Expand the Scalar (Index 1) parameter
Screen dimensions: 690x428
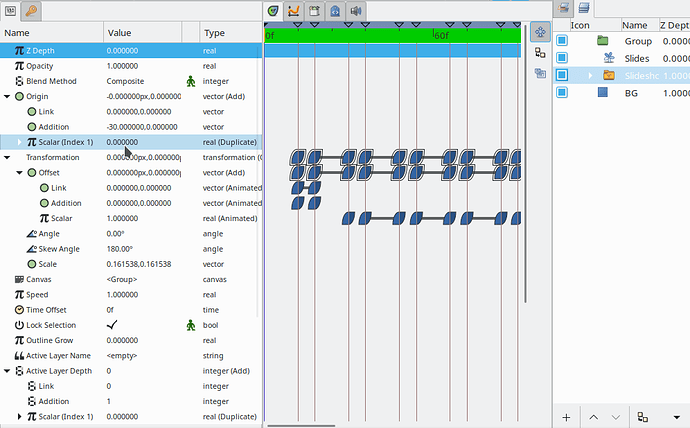point(20,142)
